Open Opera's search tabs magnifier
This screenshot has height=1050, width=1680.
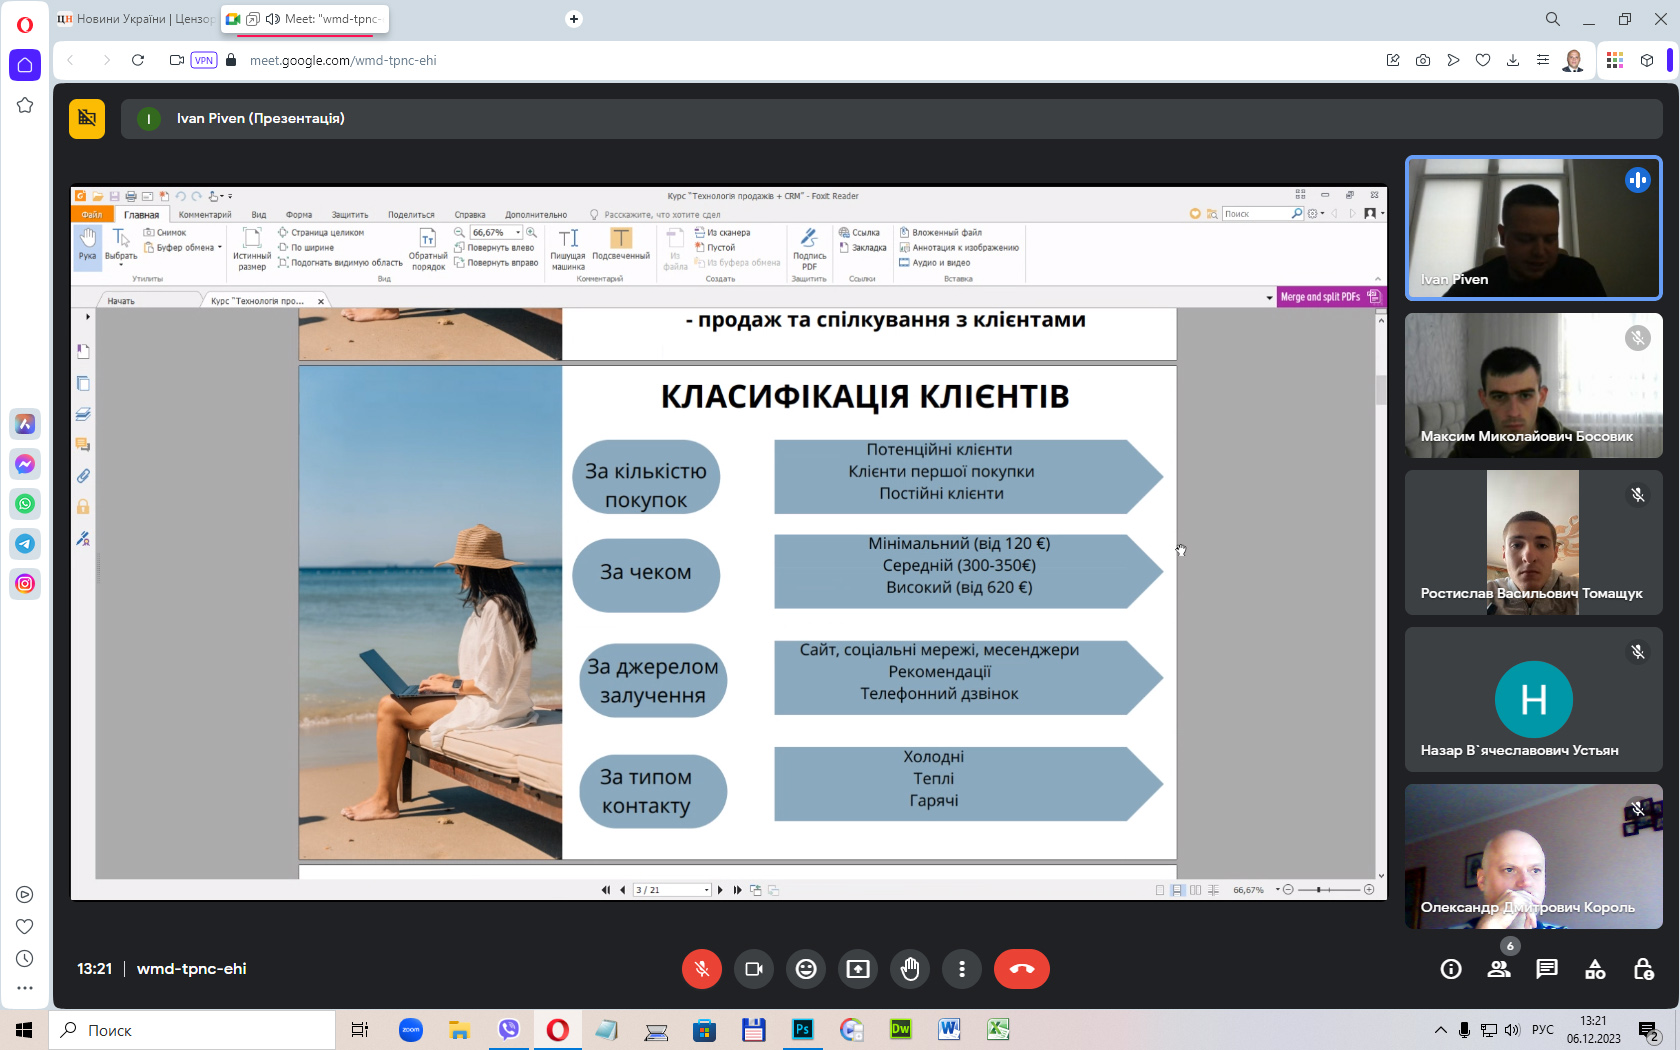click(1552, 19)
